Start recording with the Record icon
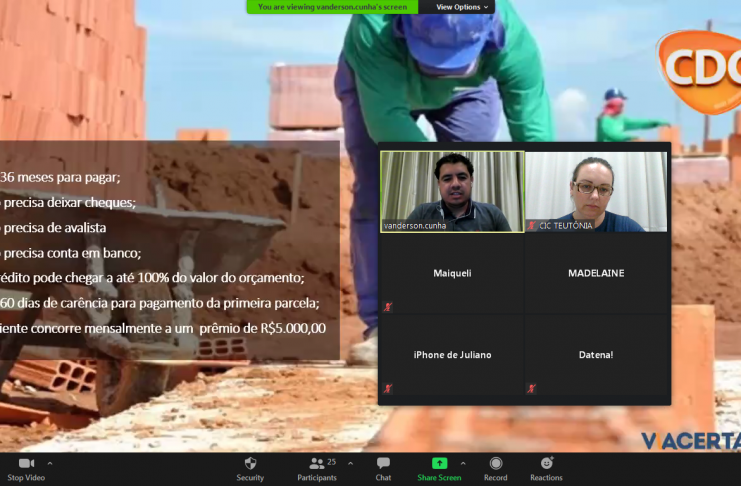 point(496,463)
